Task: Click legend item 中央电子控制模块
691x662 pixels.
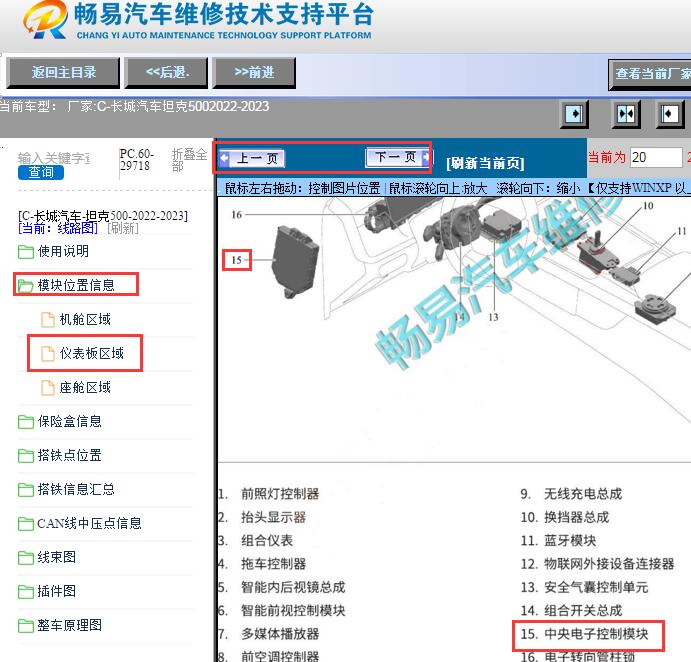Action: [x=596, y=634]
